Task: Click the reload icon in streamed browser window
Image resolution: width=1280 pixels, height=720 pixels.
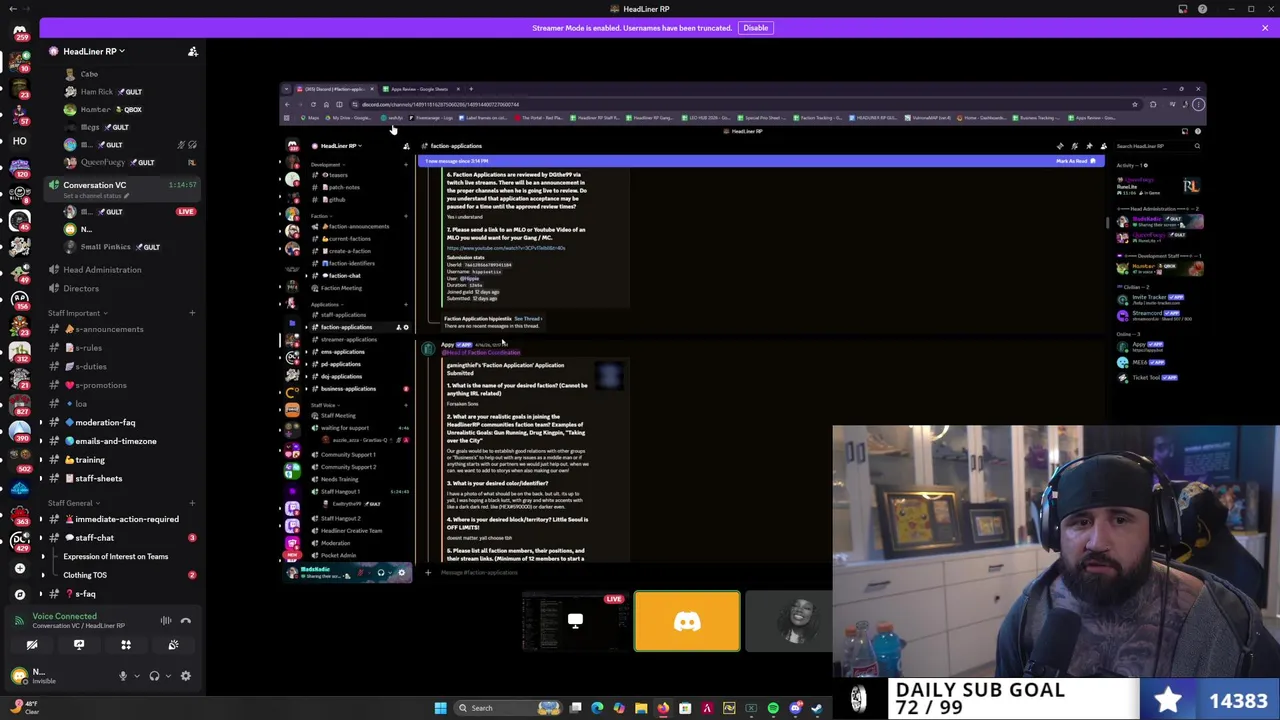Action: click(313, 104)
